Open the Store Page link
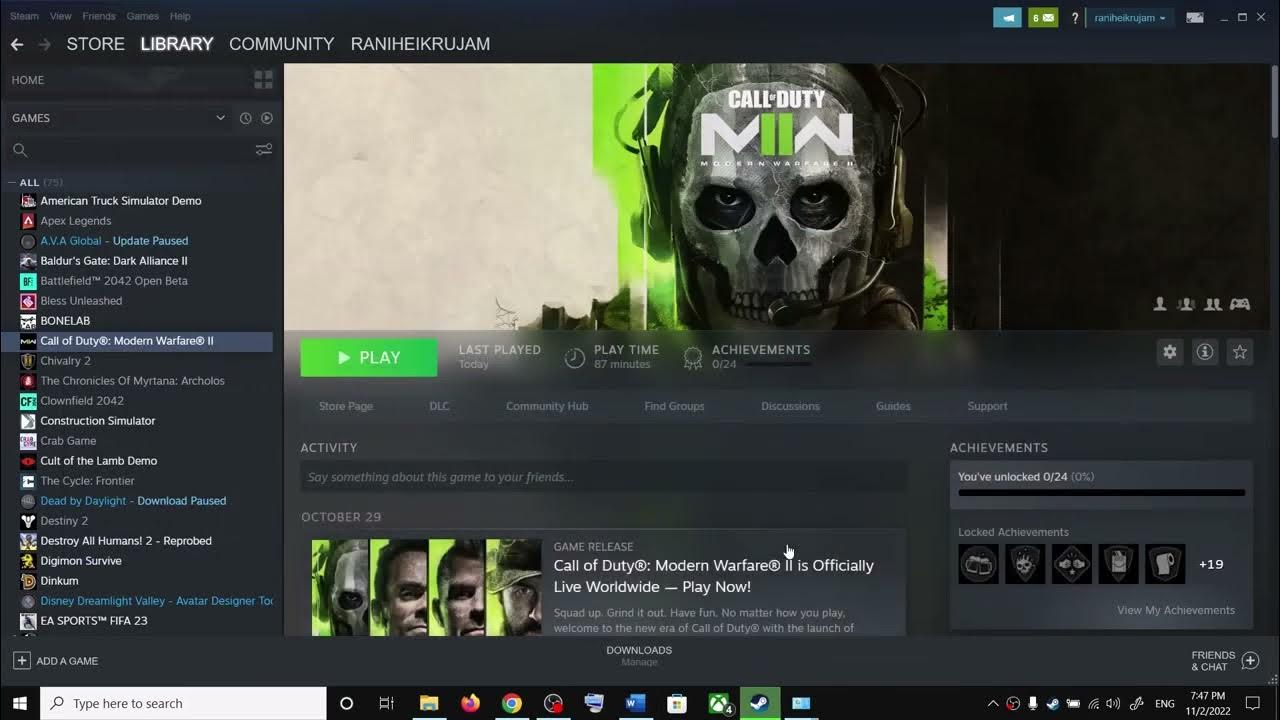The width and height of the screenshot is (1280, 720). 346,406
